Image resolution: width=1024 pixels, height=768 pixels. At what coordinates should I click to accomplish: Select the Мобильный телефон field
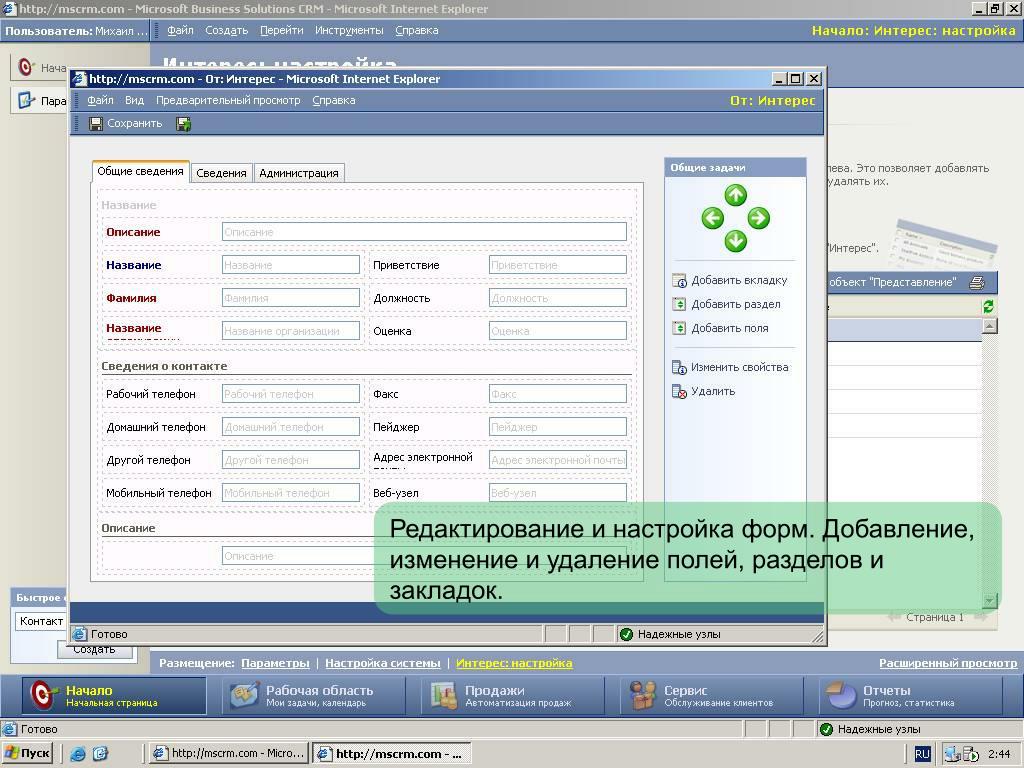291,493
